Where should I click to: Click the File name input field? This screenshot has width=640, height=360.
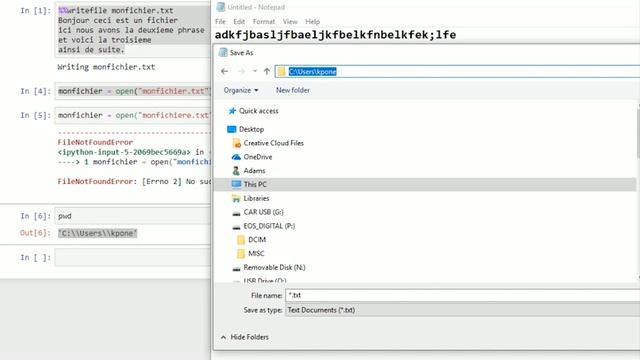coord(462,296)
